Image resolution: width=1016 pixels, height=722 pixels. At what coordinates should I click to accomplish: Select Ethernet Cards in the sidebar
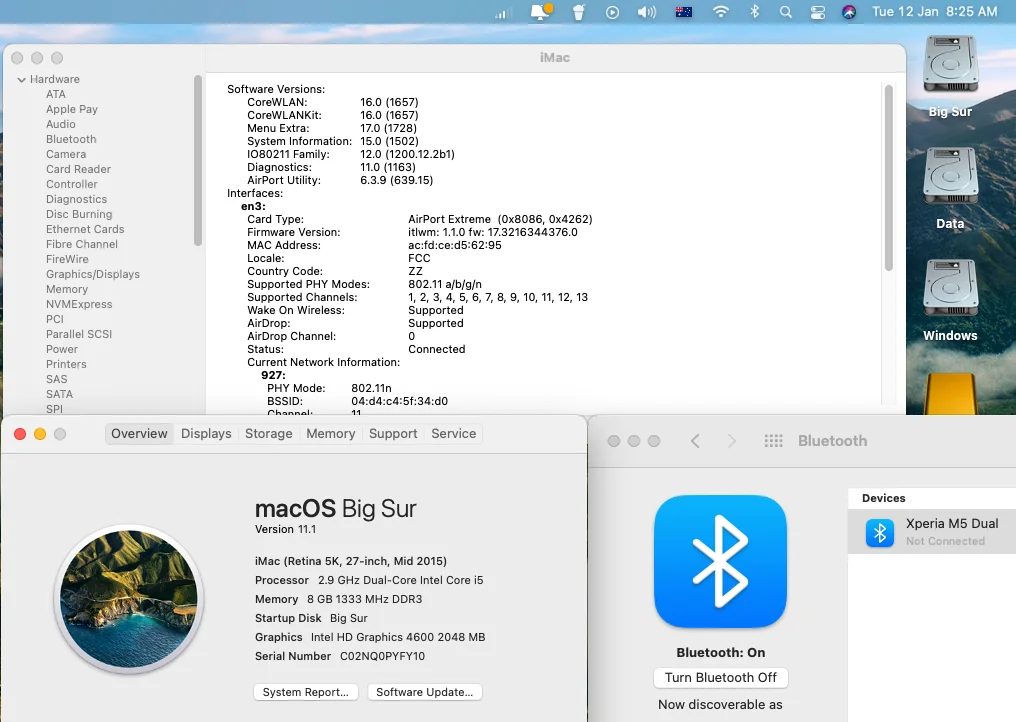[x=85, y=229]
